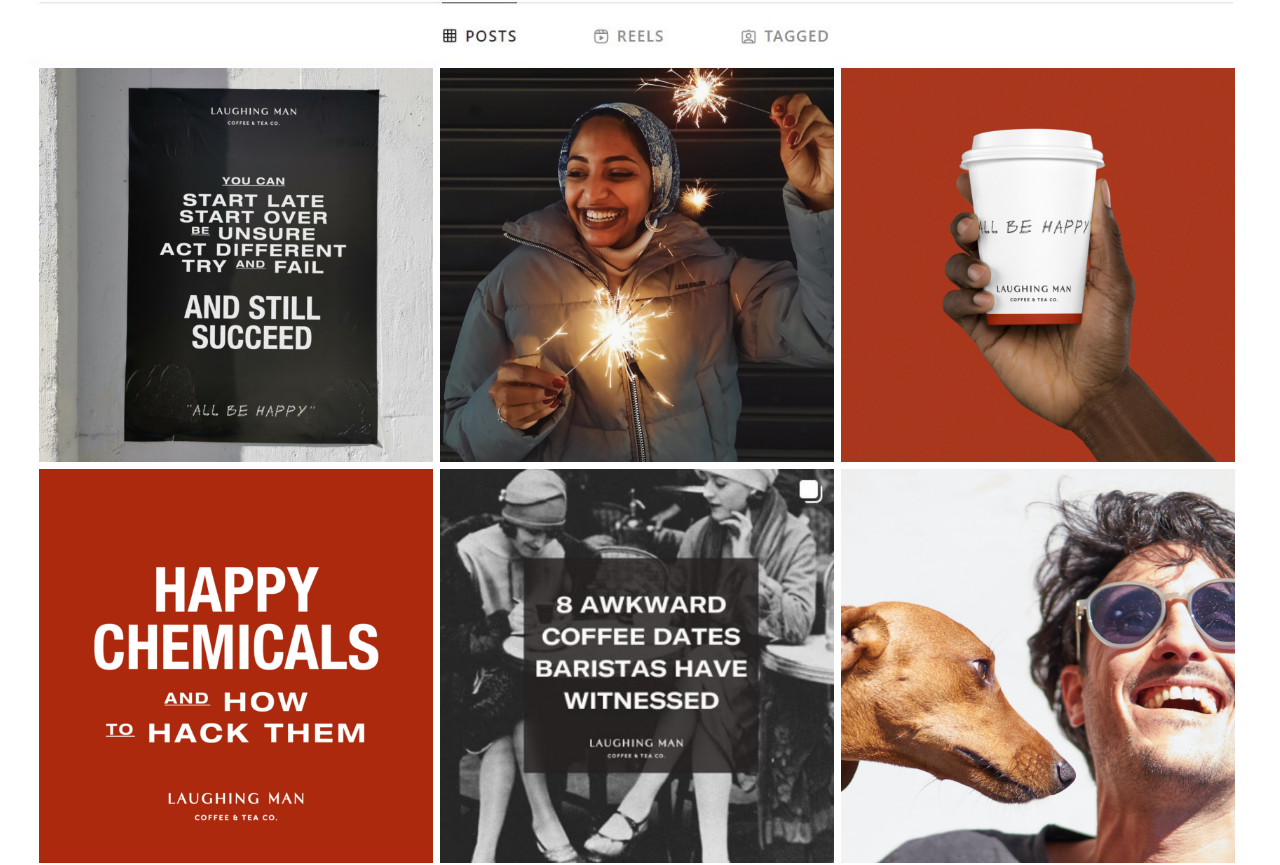Click the Reels video icon
The image size is (1280, 865).
pos(601,36)
